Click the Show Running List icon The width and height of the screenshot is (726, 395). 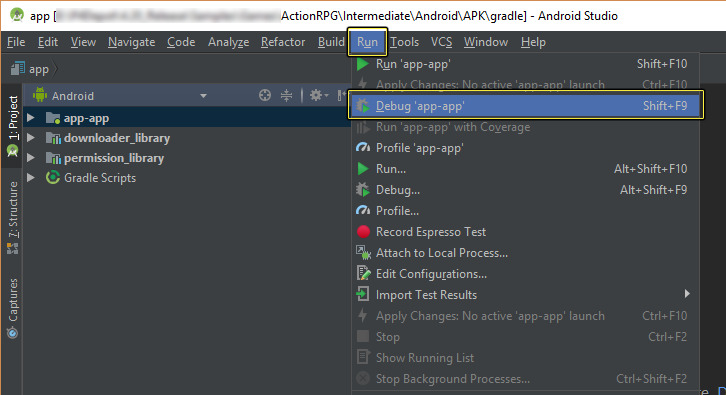click(363, 357)
